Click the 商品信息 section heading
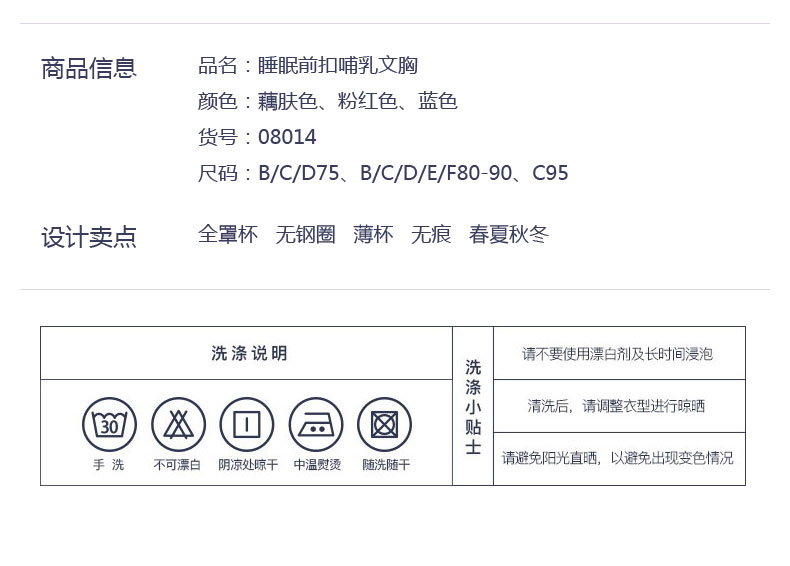790x566 pixels. [x=88, y=68]
